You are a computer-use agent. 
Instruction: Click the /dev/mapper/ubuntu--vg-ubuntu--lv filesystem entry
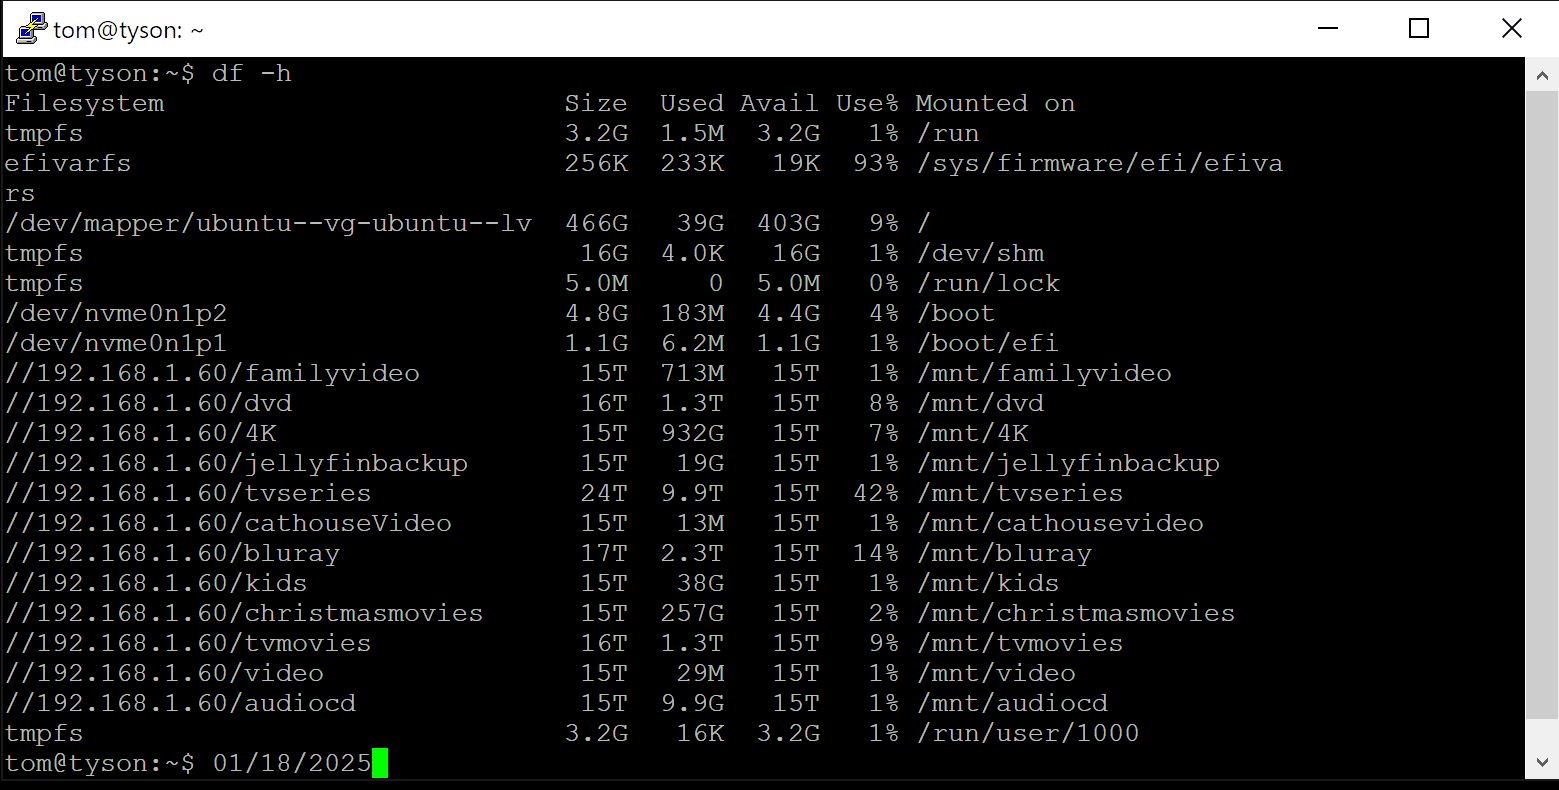pos(268,223)
